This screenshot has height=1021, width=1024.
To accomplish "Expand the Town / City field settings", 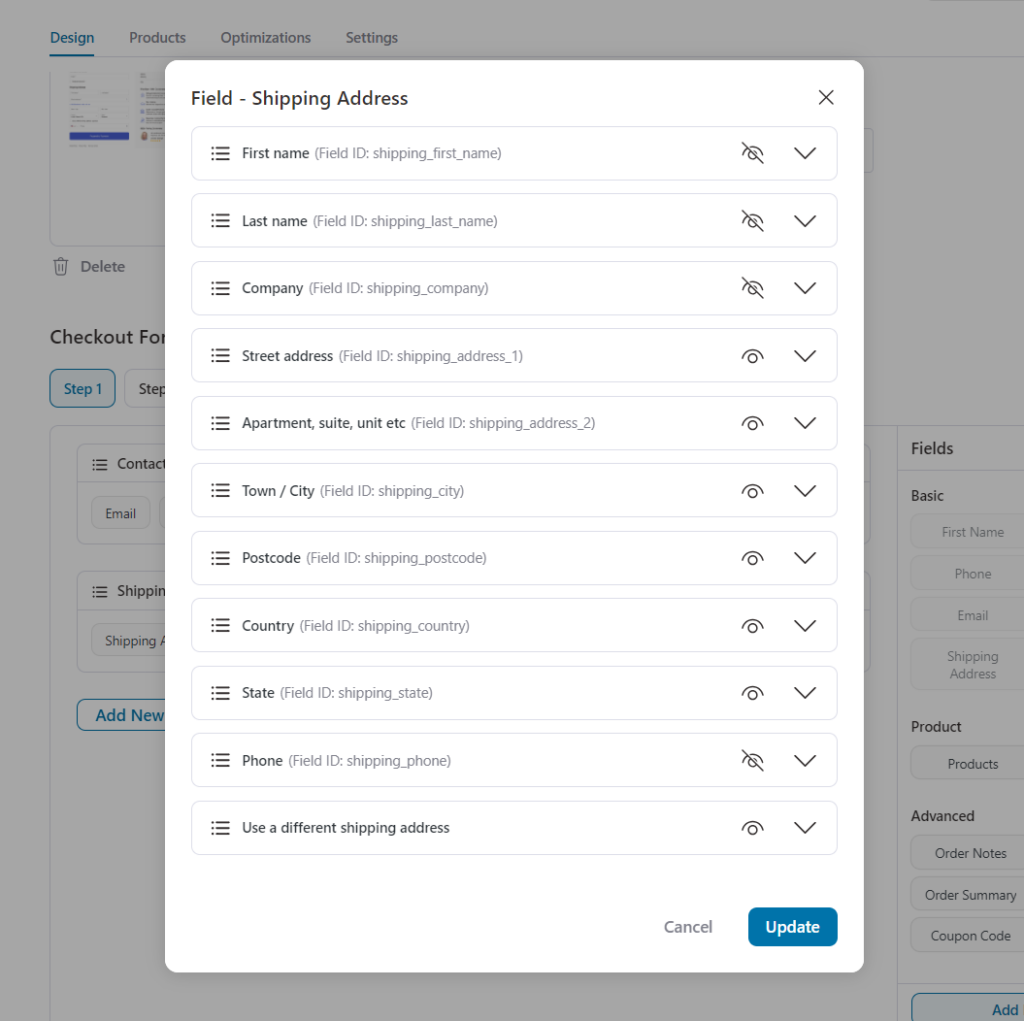I will point(805,490).
